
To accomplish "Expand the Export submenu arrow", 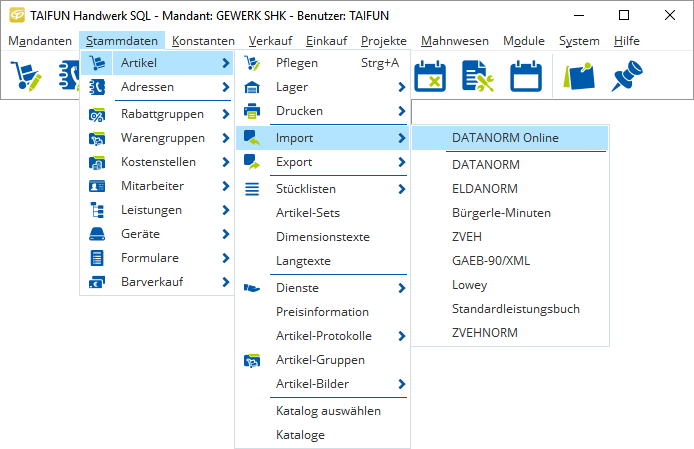I will click(401, 162).
